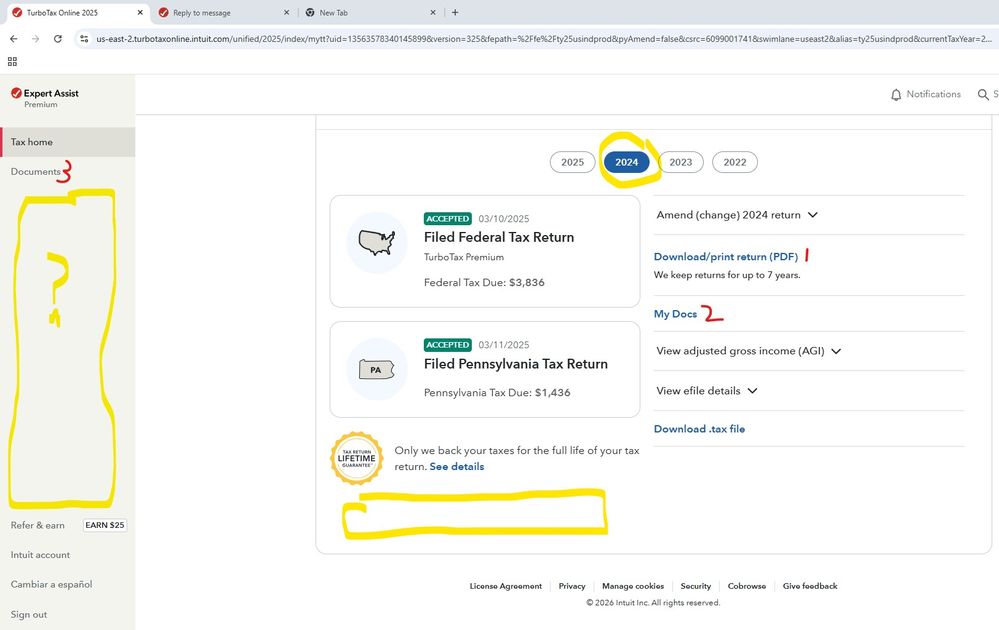The height and width of the screenshot is (630, 999).
Task: Switch to the TurboTax Online 2025 tab
Action: tap(76, 12)
